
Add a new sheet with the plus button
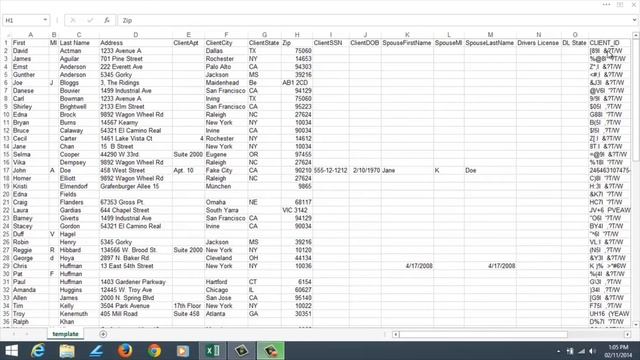click(x=103, y=334)
